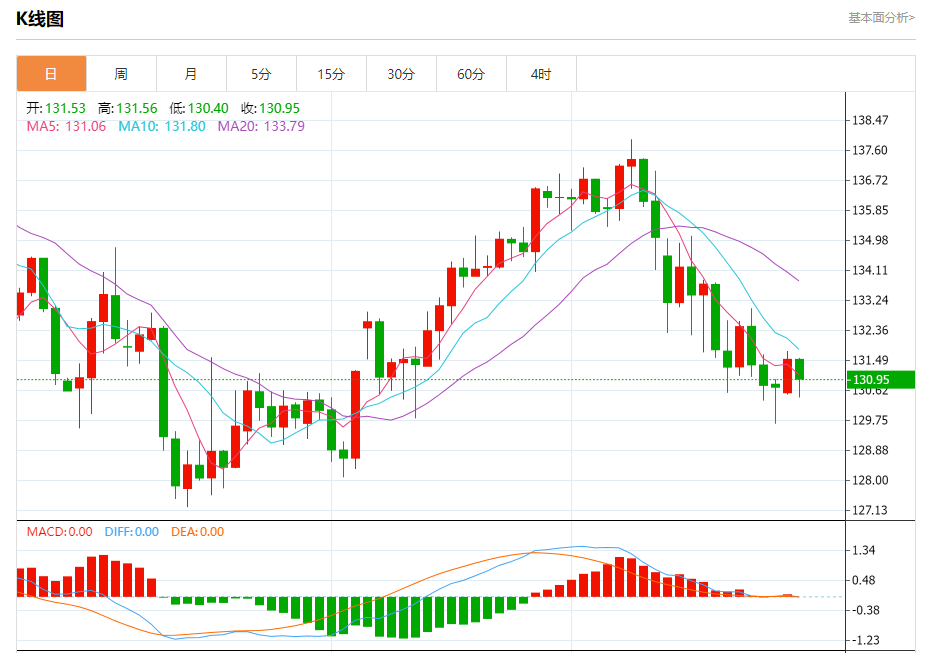Click the MA10 indicator value label
Image resolution: width=934 pixels, height=653 pixels.
(x=161, y=126)
